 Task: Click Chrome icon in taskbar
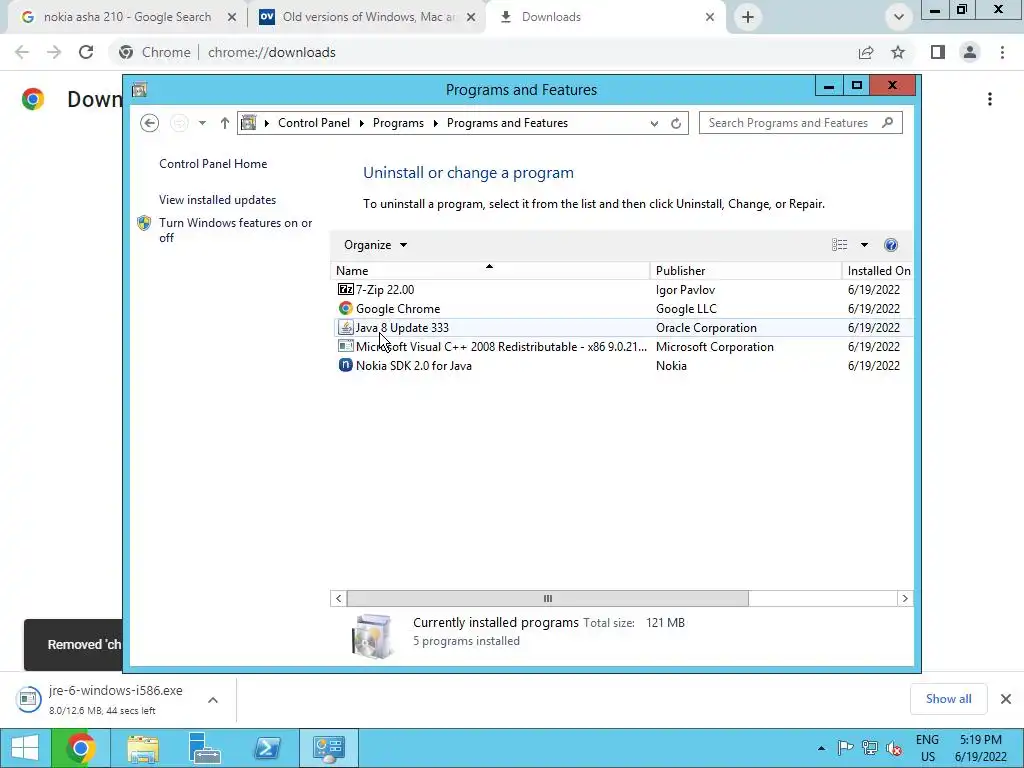point(81,748)
